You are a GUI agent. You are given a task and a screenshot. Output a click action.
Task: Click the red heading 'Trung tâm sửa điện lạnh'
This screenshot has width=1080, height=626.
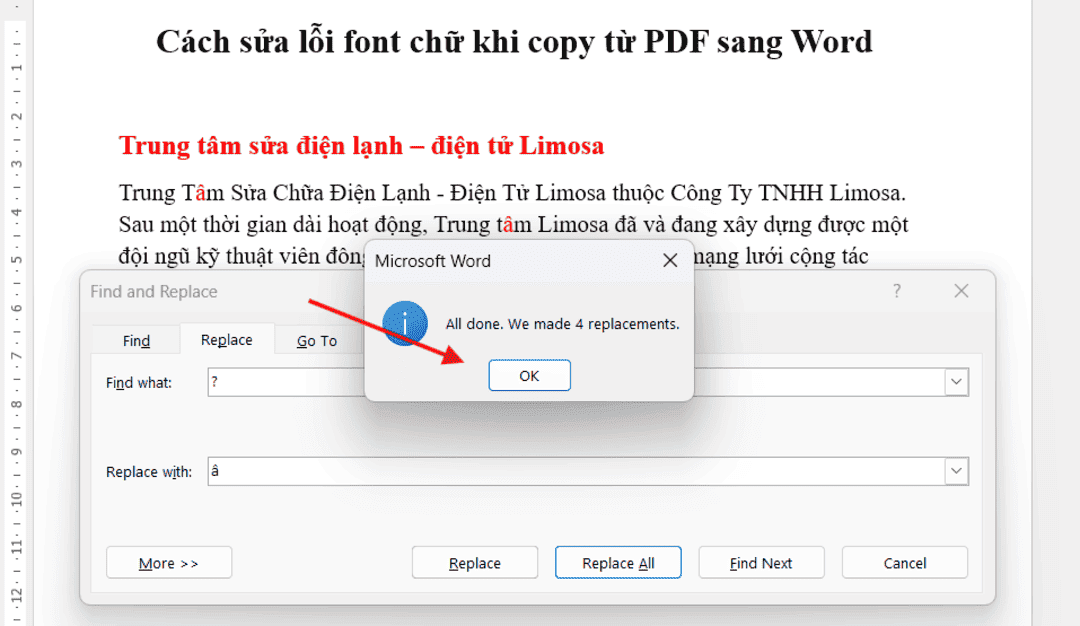(261, 146)
